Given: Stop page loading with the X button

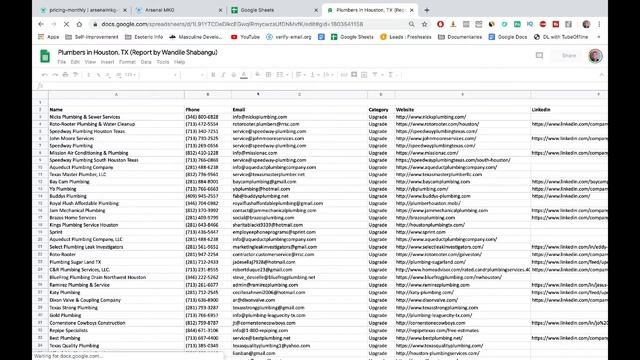Looking at the screenshot, I should [66, 24].
